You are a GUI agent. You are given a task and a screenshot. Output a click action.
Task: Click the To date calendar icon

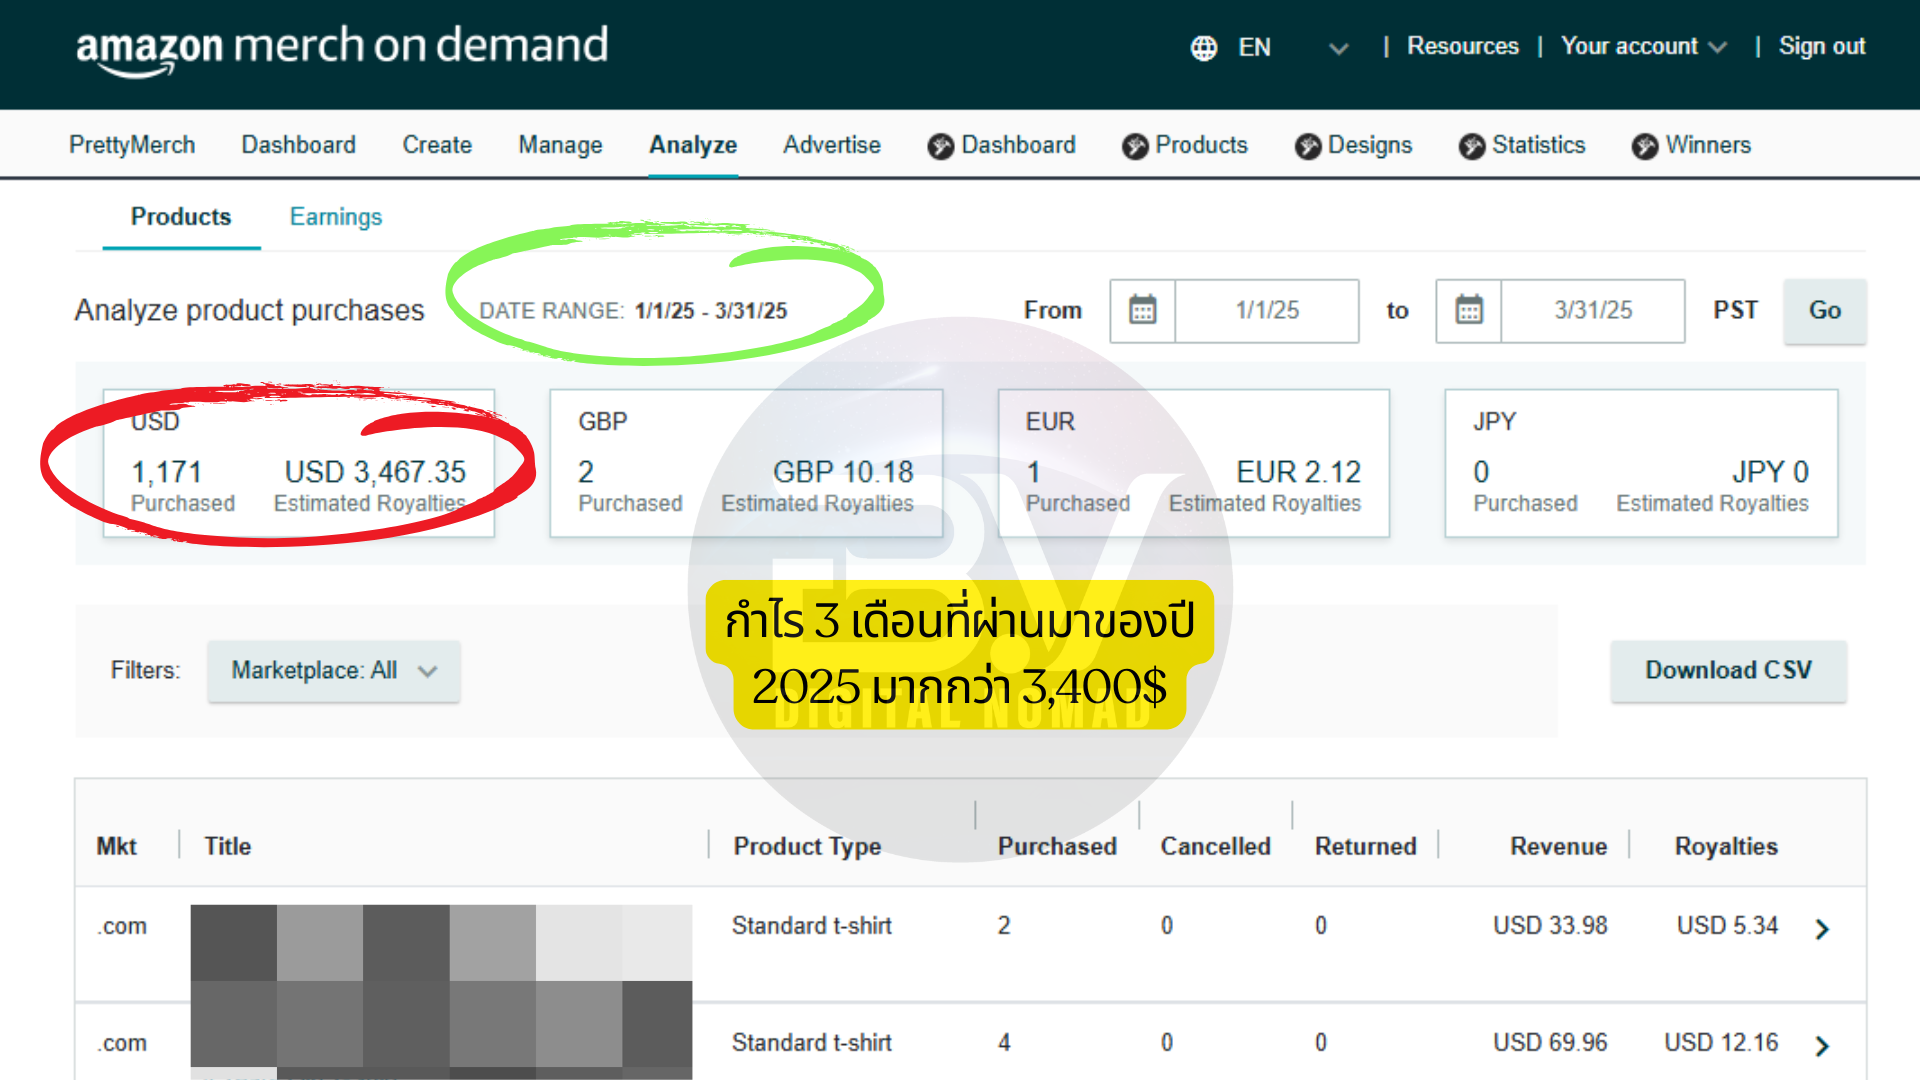pos(1468,310)
